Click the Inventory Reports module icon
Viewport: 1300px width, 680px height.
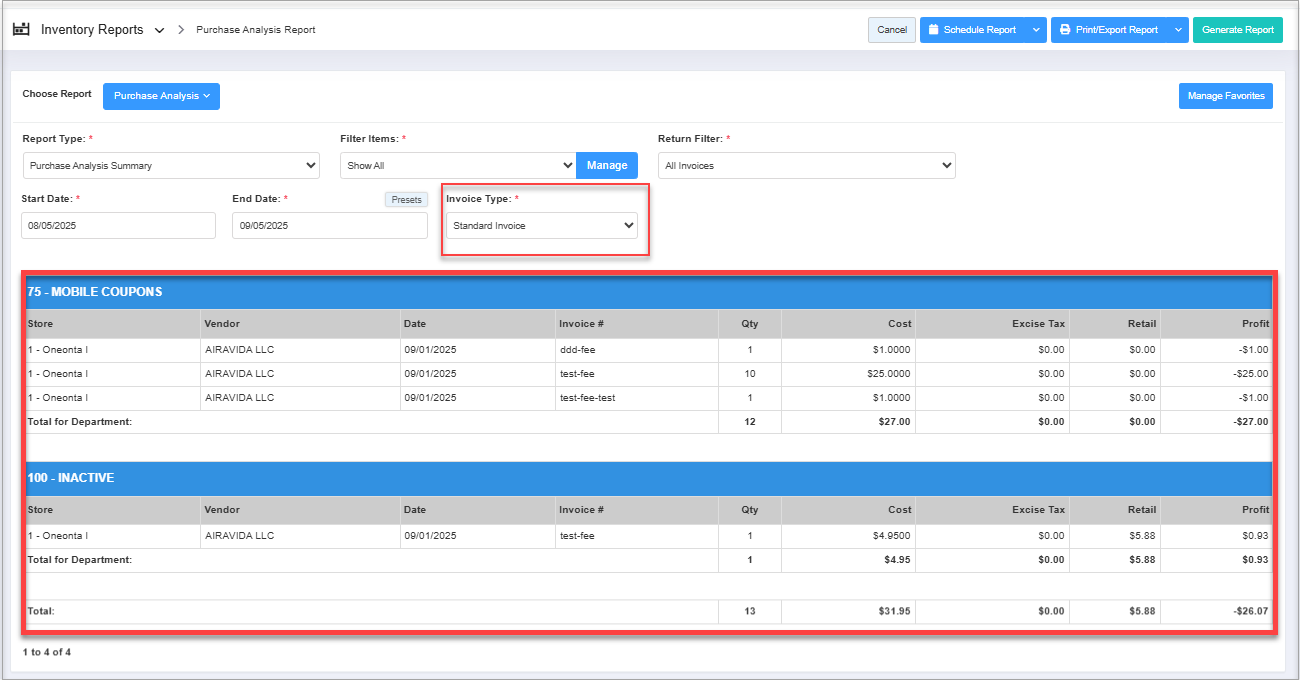pyautogui.click(x=21, y=29)
